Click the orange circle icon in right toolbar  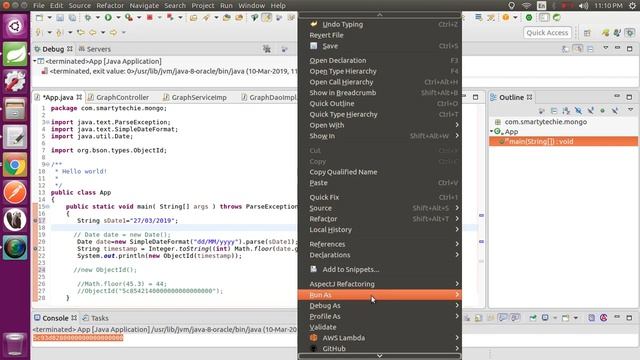point(506,18)
